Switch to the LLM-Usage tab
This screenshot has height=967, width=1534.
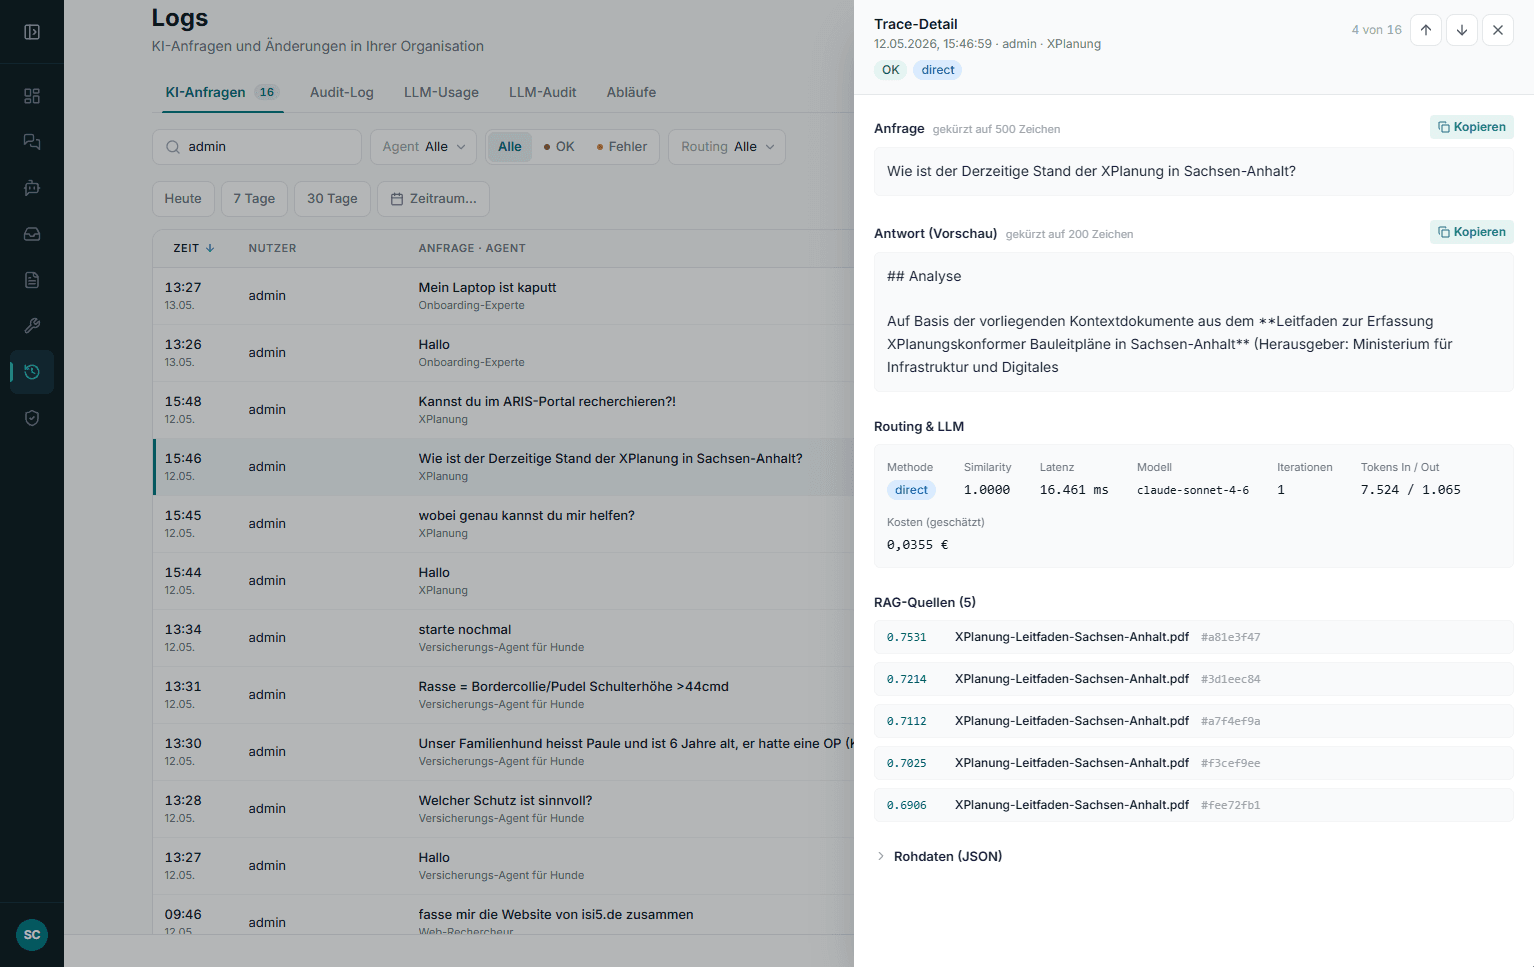441,92
